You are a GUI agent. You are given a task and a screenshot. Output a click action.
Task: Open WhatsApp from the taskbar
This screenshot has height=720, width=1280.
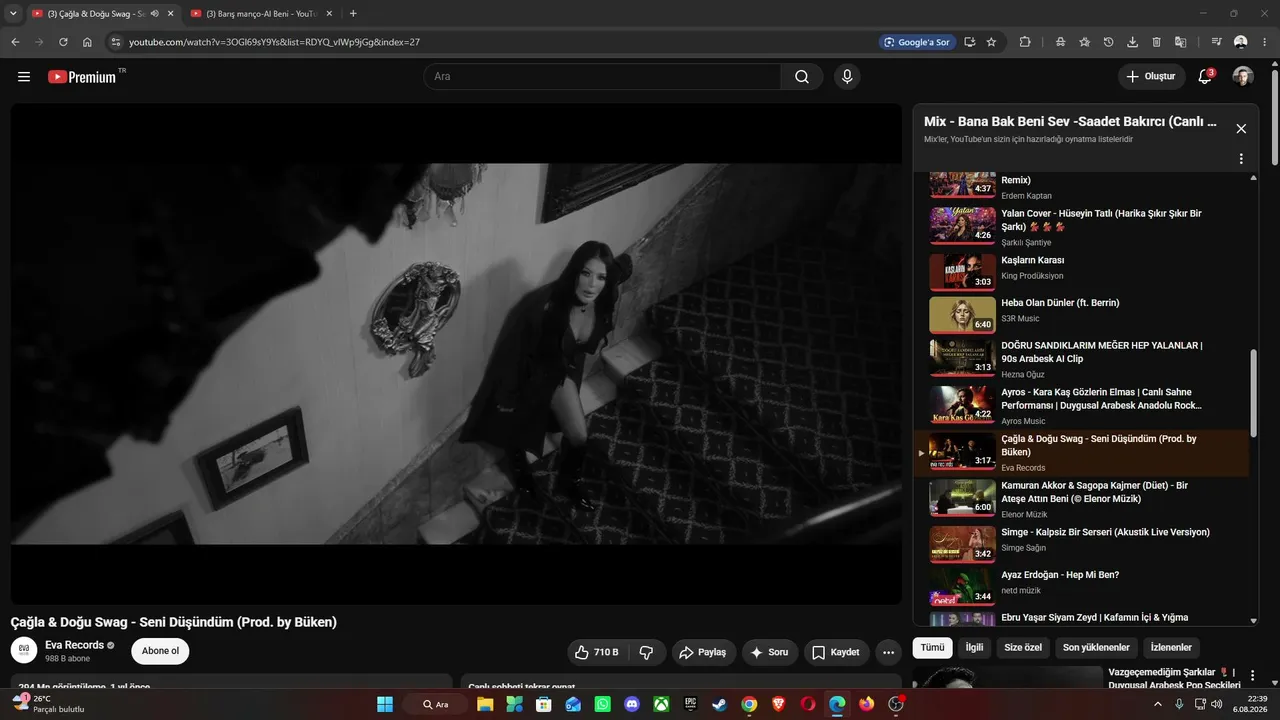tap(602, 704)
